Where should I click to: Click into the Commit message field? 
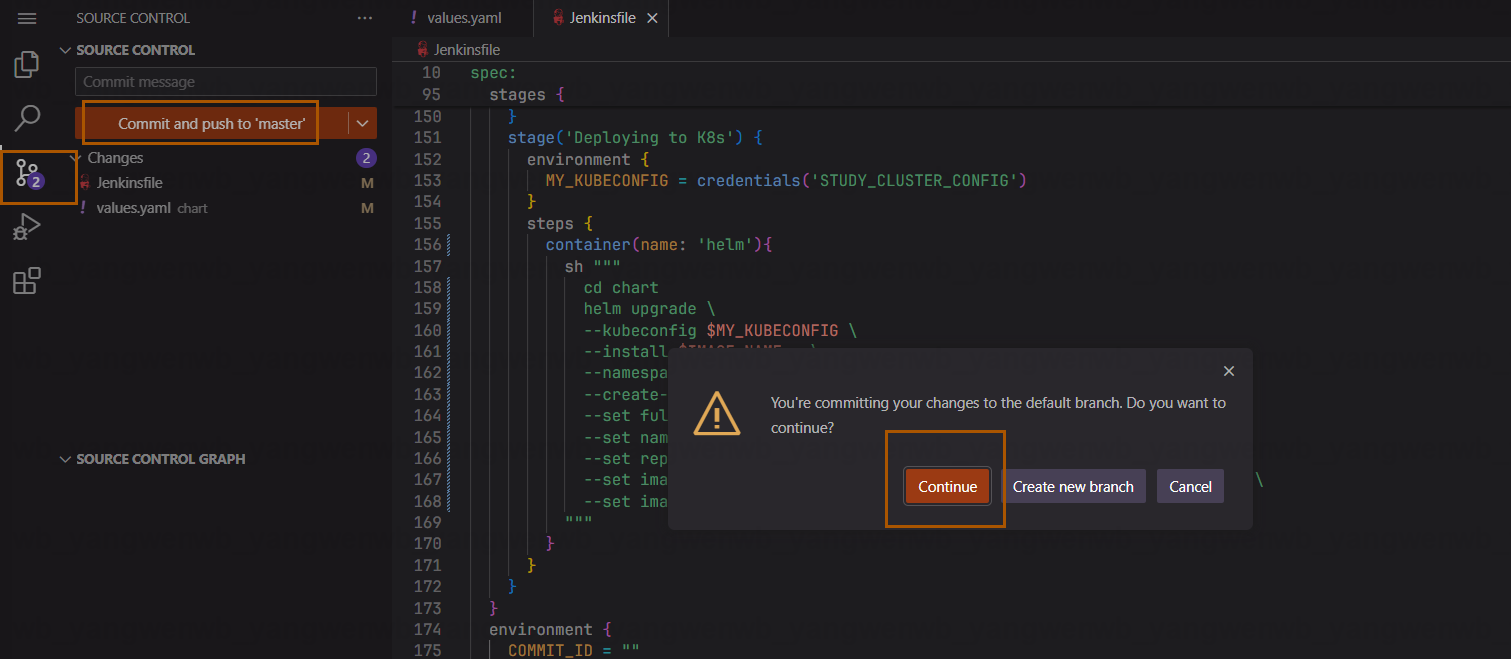click(x=226, y=82)
